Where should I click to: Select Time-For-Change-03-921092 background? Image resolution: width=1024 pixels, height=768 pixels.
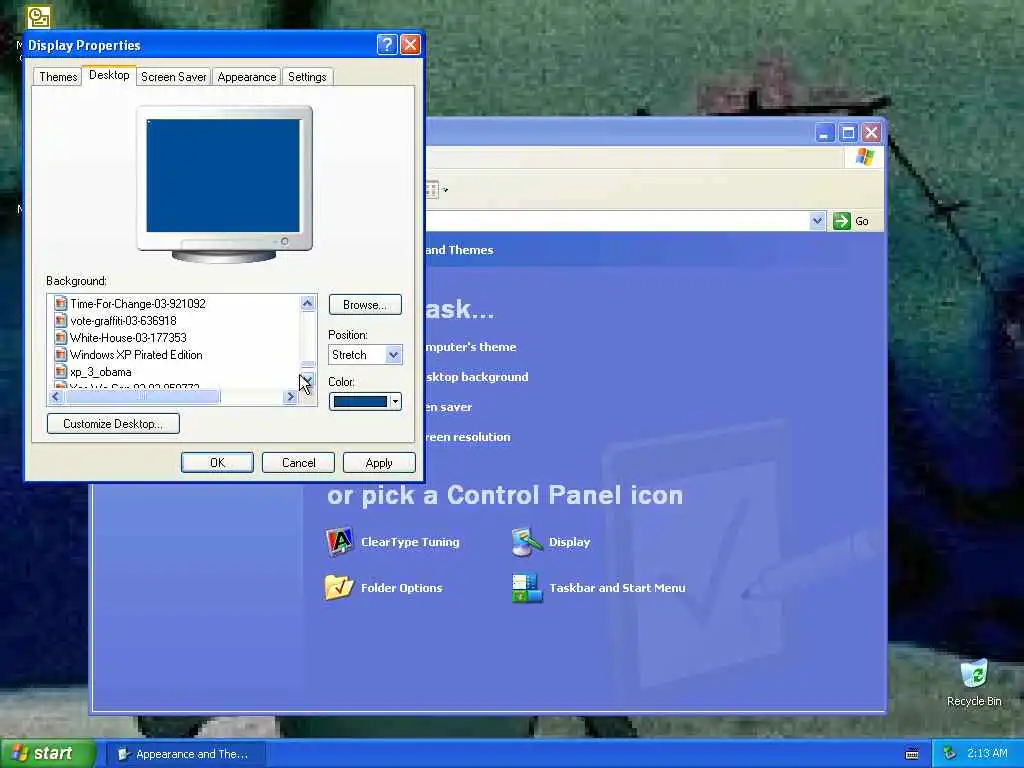click(x=138, y=304)
